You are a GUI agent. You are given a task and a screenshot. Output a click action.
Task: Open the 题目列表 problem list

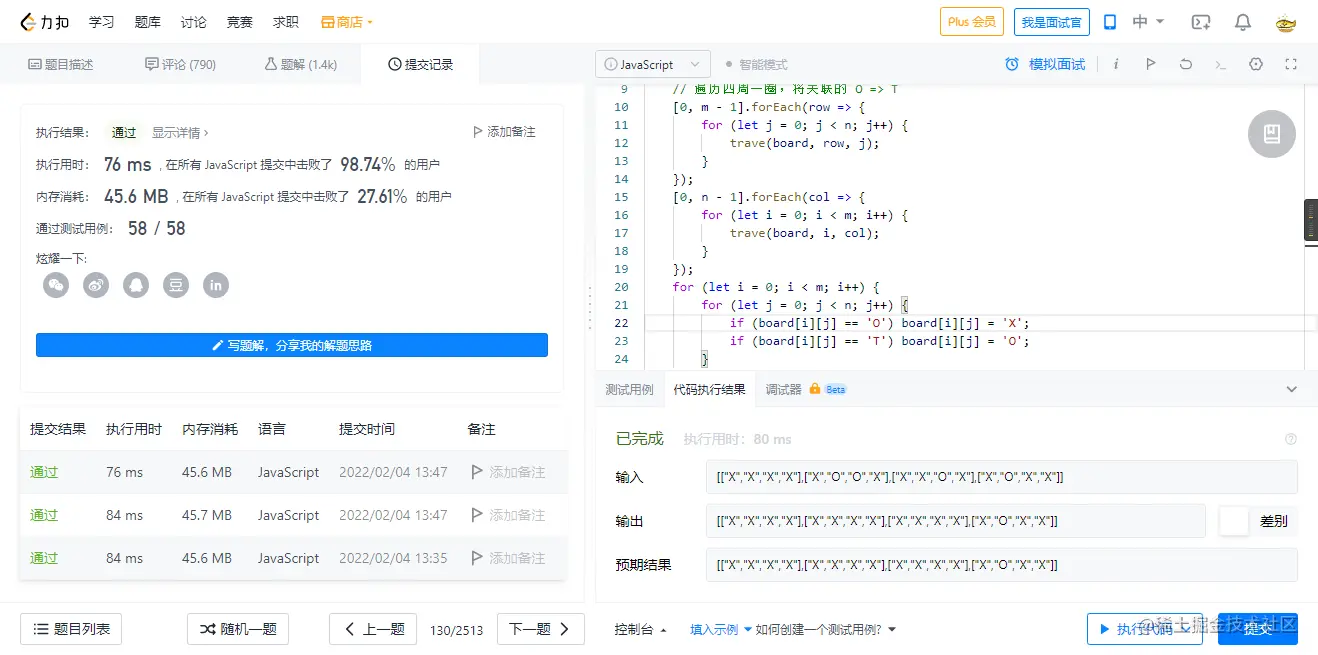71,629
